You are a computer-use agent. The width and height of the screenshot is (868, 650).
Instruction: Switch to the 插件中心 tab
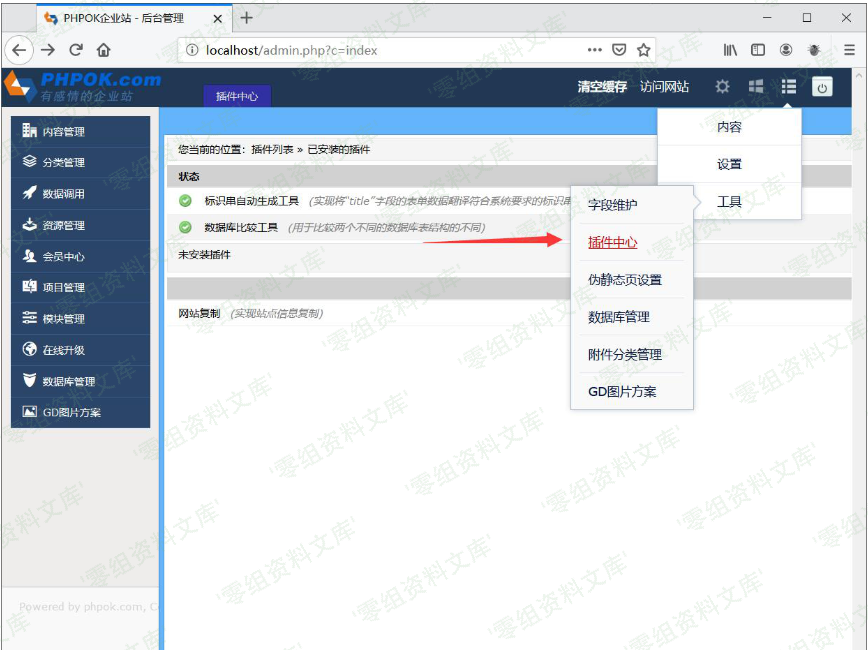237,96
